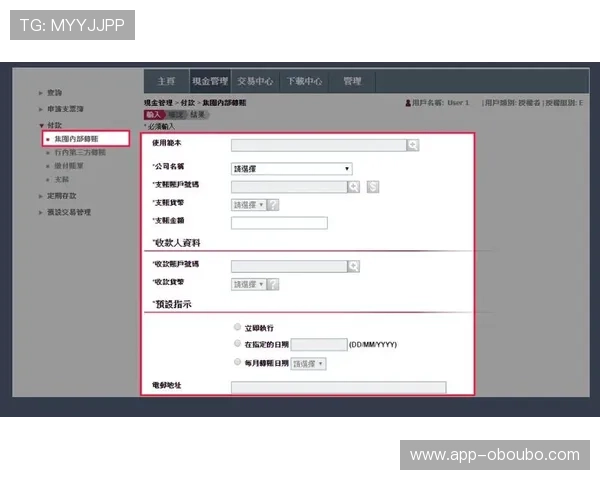Click the 結果 step indicator

(198, 114)
